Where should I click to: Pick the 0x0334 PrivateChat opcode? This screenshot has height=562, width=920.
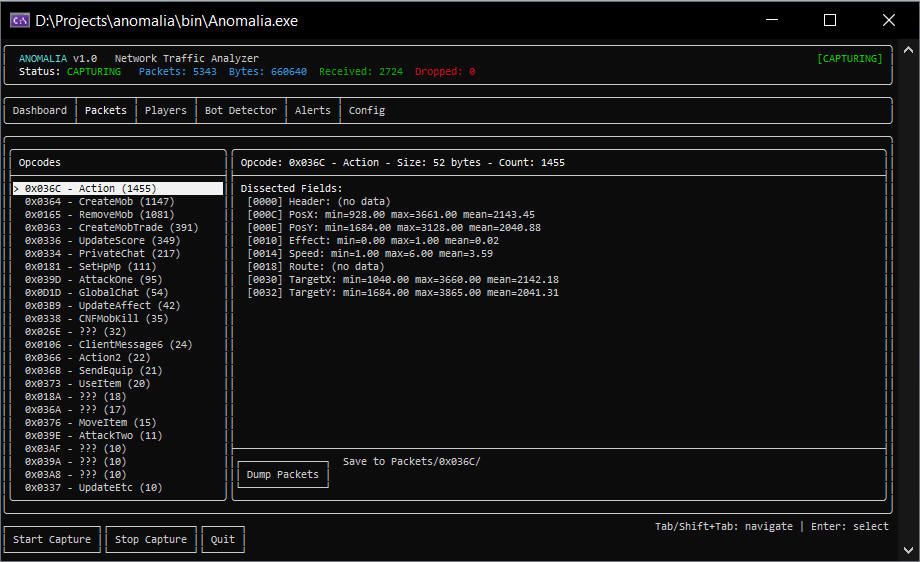tap(88, 253)
